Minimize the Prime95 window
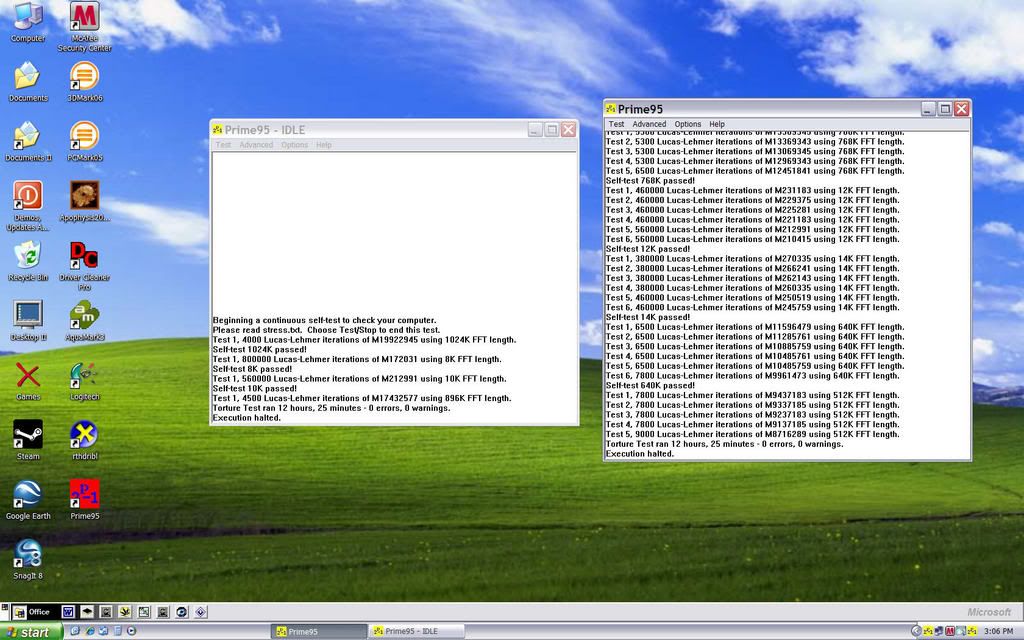This screenshot has height=640, width=1024. coord(928,109)
